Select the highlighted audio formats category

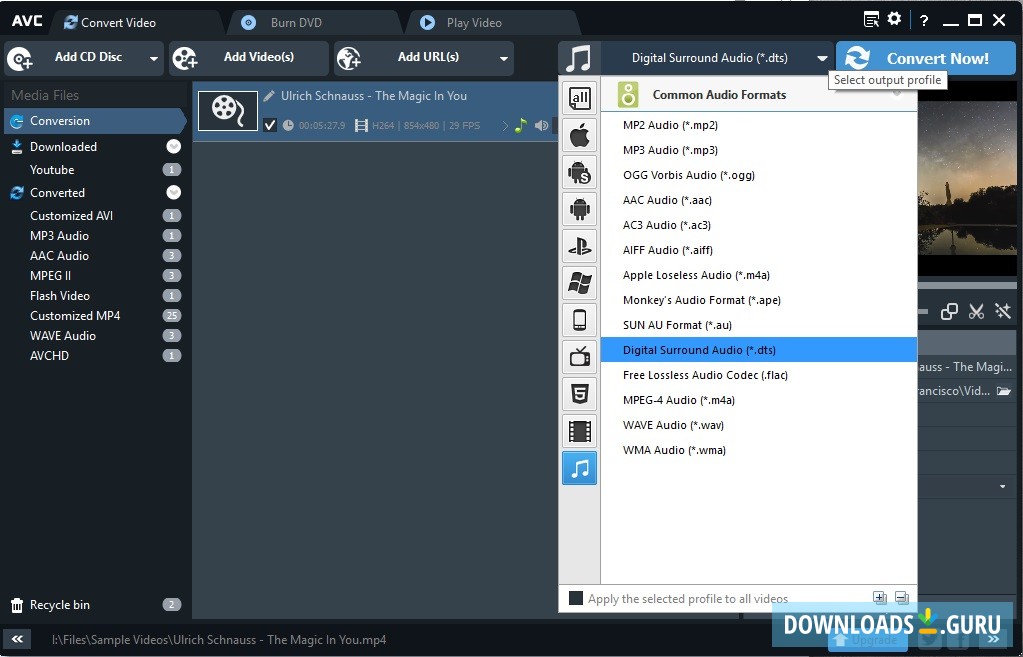(x=579, y=468)
